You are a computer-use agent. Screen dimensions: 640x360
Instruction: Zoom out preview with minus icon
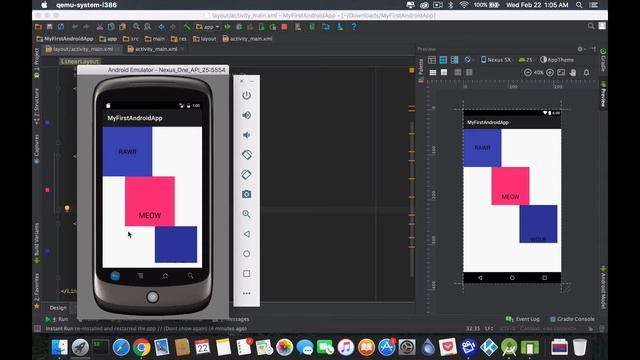point(528,72)
